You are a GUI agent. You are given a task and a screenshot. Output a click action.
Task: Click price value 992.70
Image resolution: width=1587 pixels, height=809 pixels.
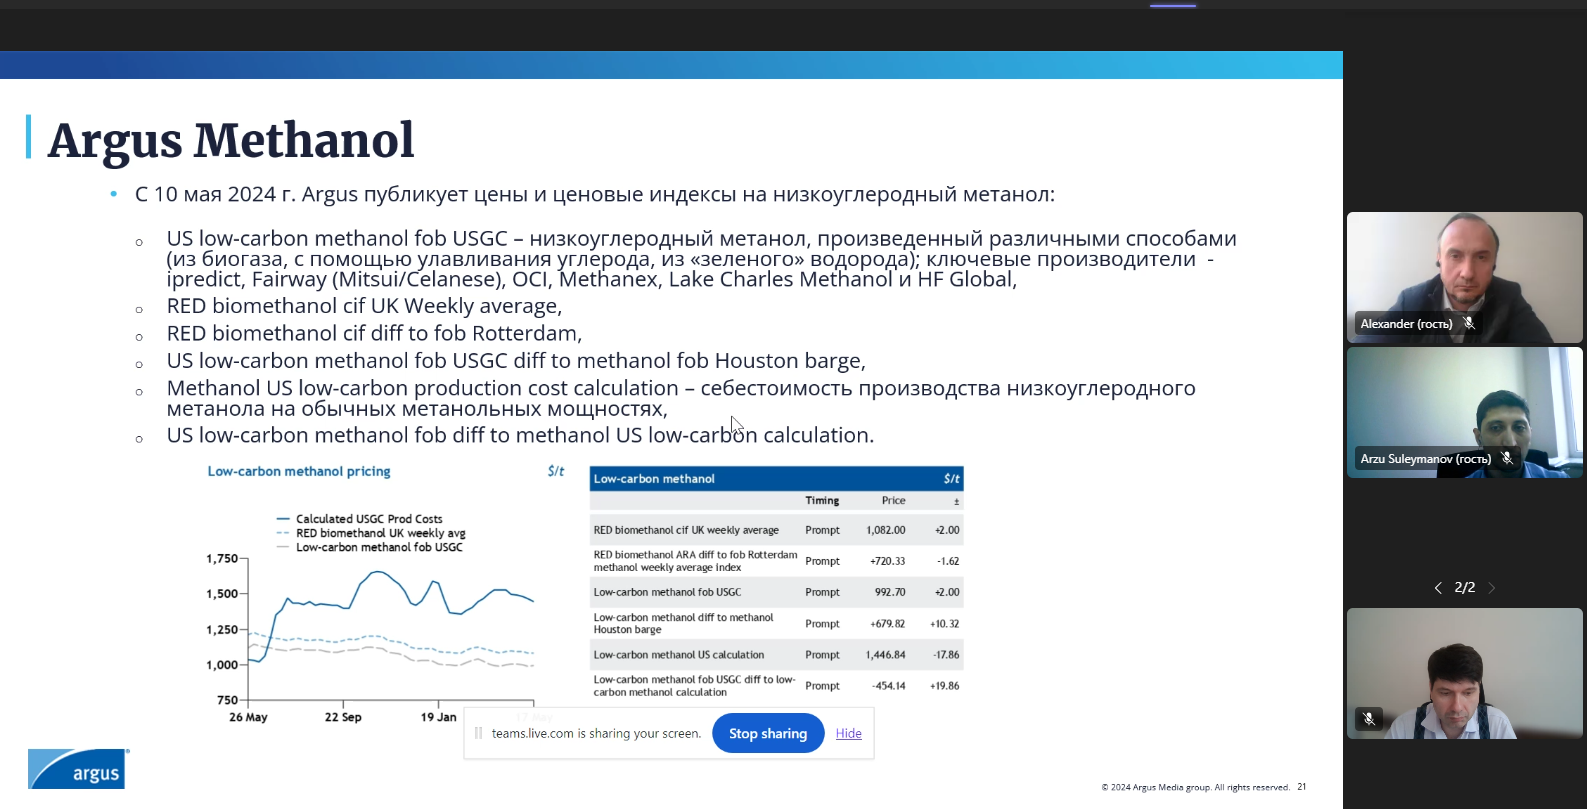[890, 592]
